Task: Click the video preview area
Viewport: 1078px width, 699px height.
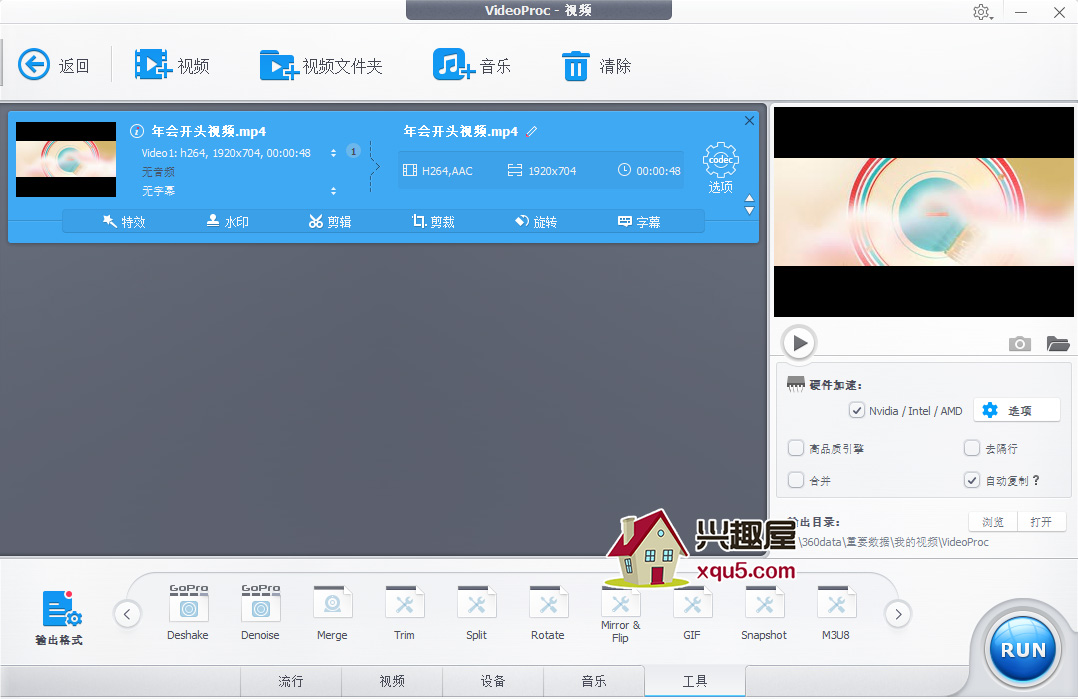Action: pos(923,212)
